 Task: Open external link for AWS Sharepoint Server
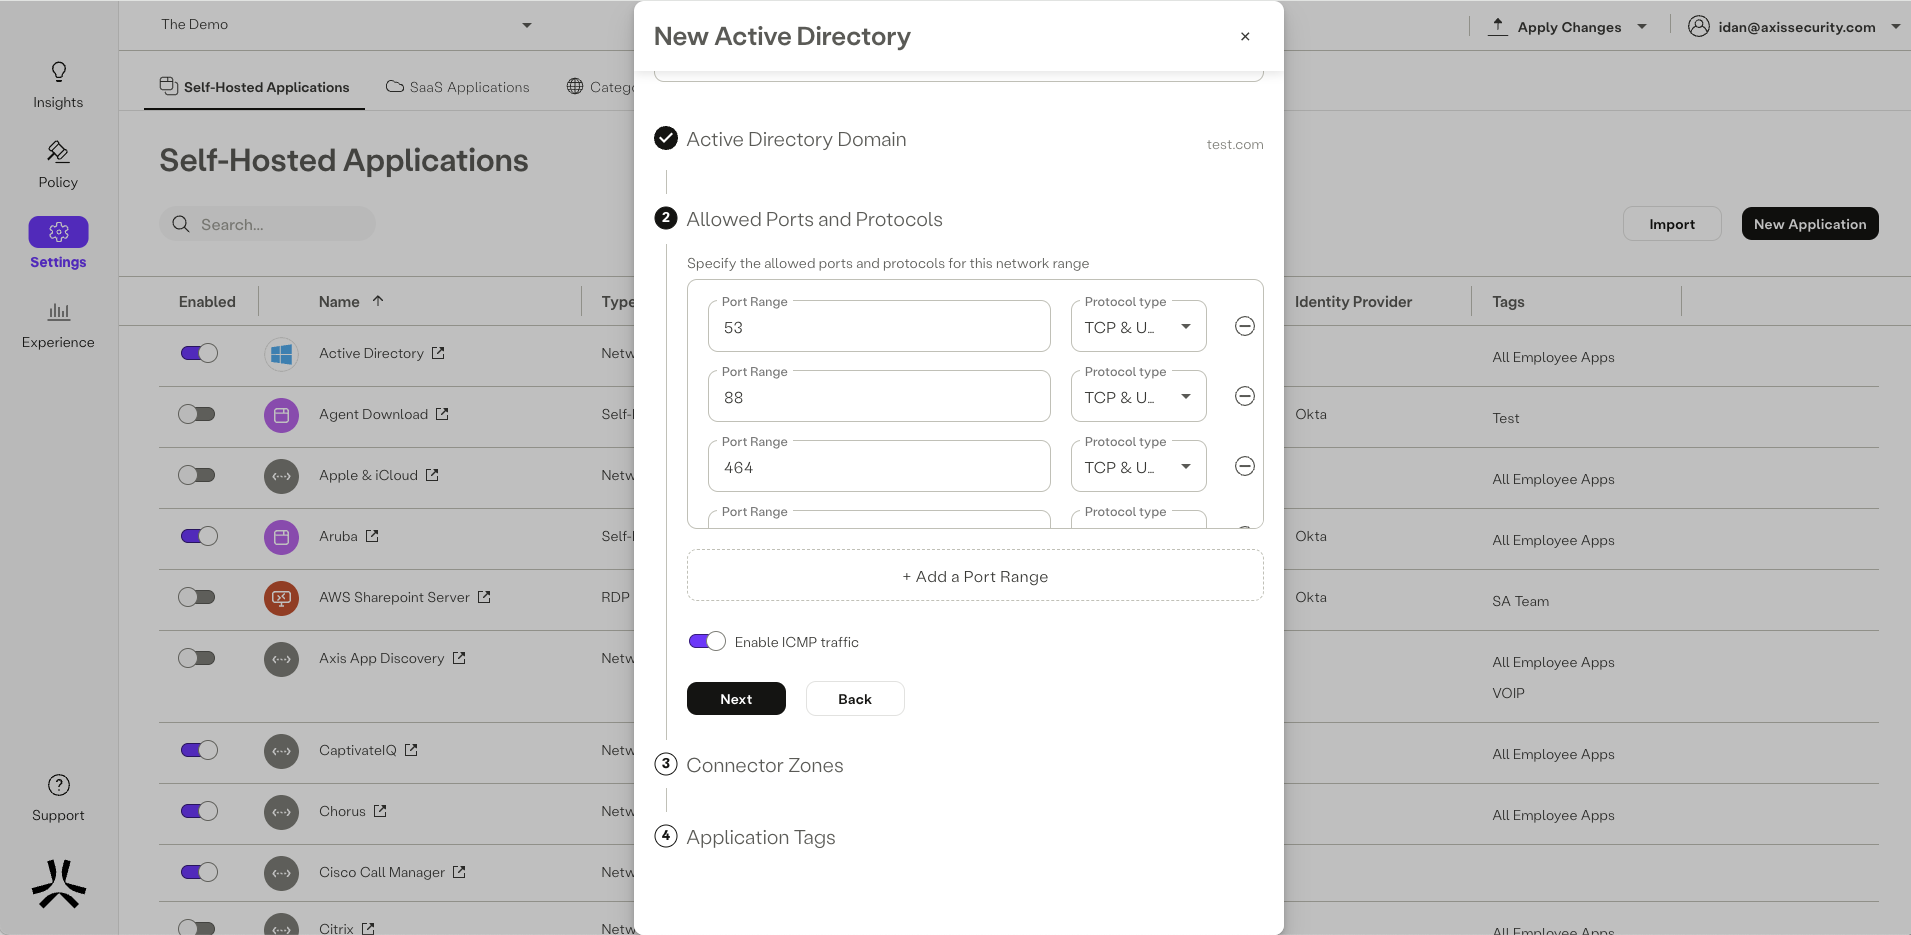(x=484, y=597)
